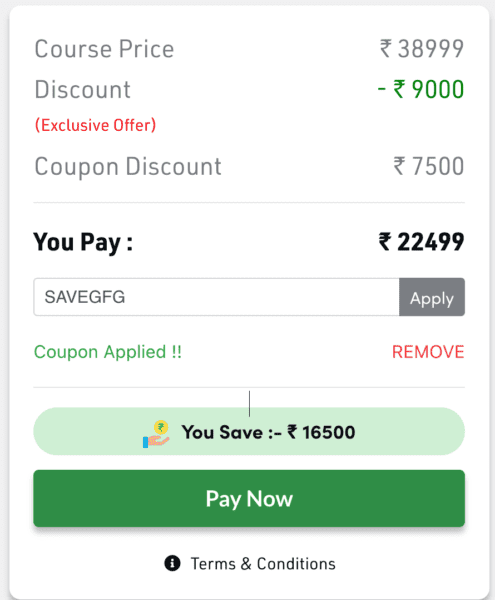Click the ₹ 7500 coupon discount value

click(x=429, y=166)
